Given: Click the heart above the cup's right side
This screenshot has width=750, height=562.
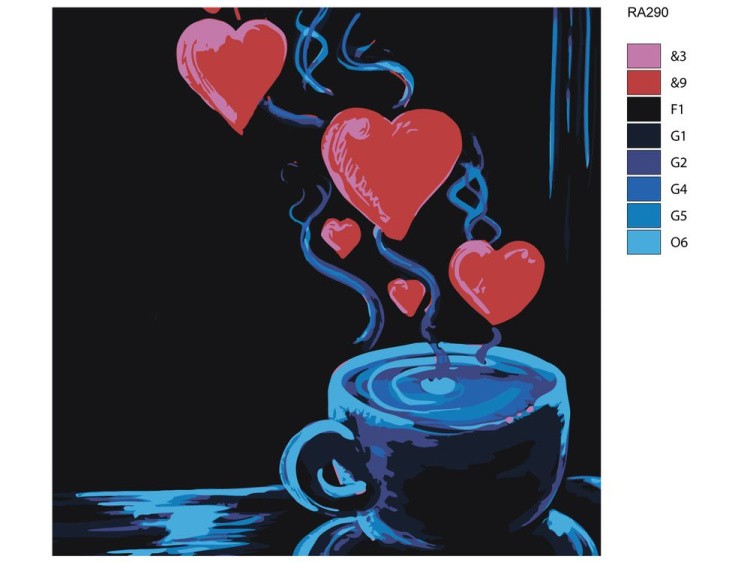Looking at the screenshot, I should point(496,282).
